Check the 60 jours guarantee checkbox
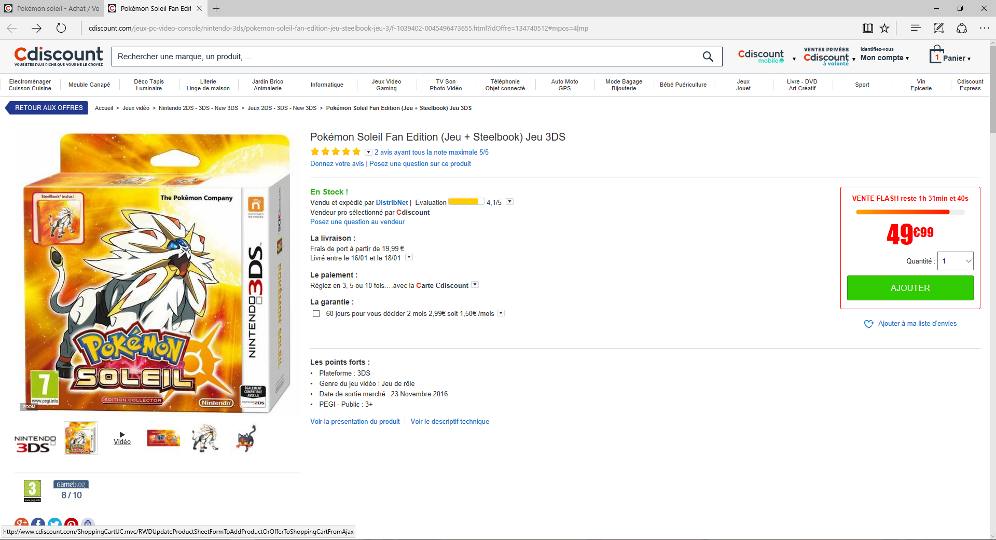This screenshot has width=996, height=540. point(316,313)
